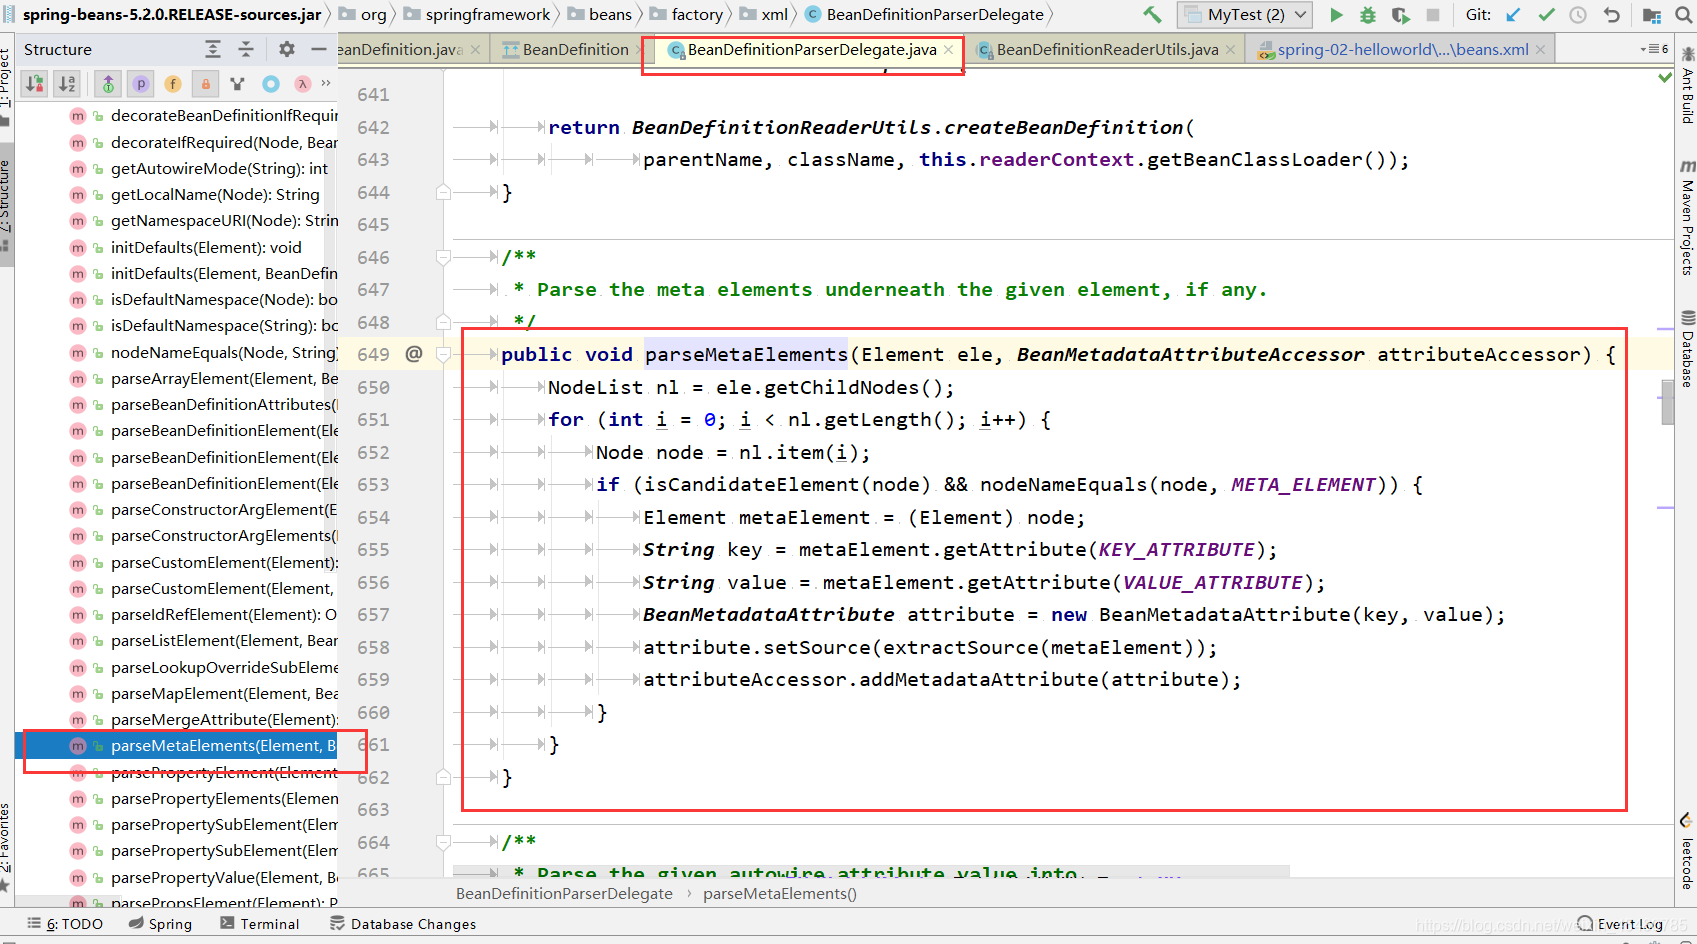Toggle the fork-shaped grouping icon
Image resolution: width=1697 pixels, height=944 pixels.
pos(238,84)
